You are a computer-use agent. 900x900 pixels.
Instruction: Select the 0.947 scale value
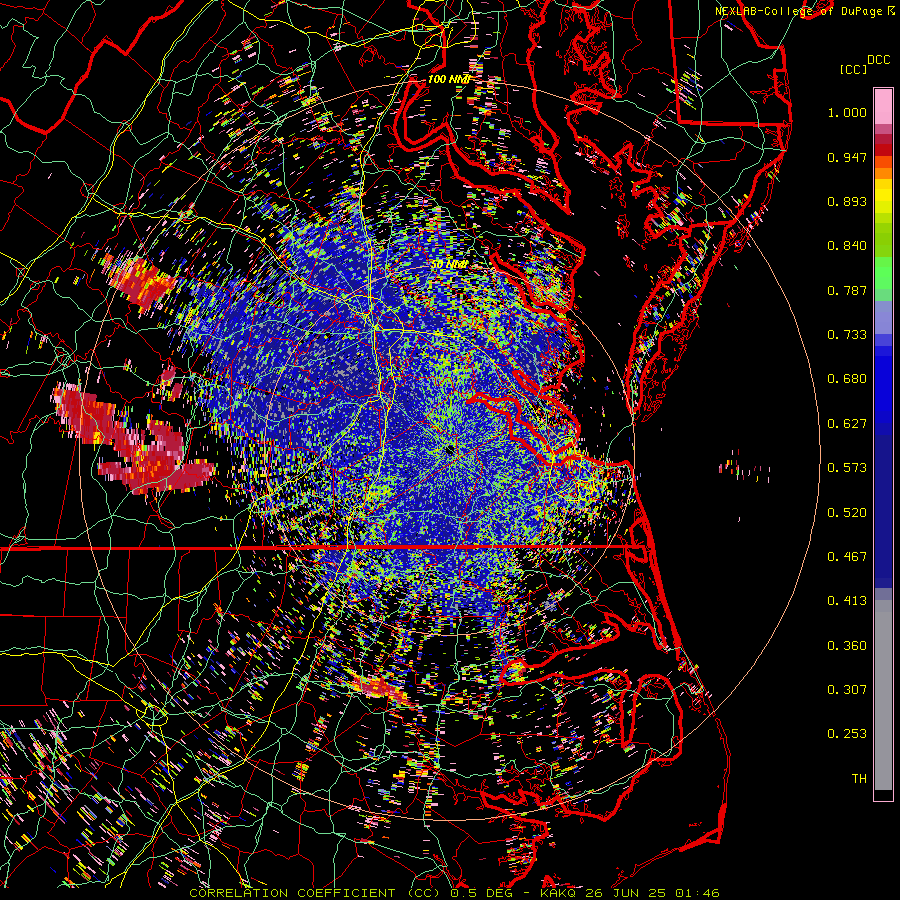pyautogui.click(x=847, y=157)
